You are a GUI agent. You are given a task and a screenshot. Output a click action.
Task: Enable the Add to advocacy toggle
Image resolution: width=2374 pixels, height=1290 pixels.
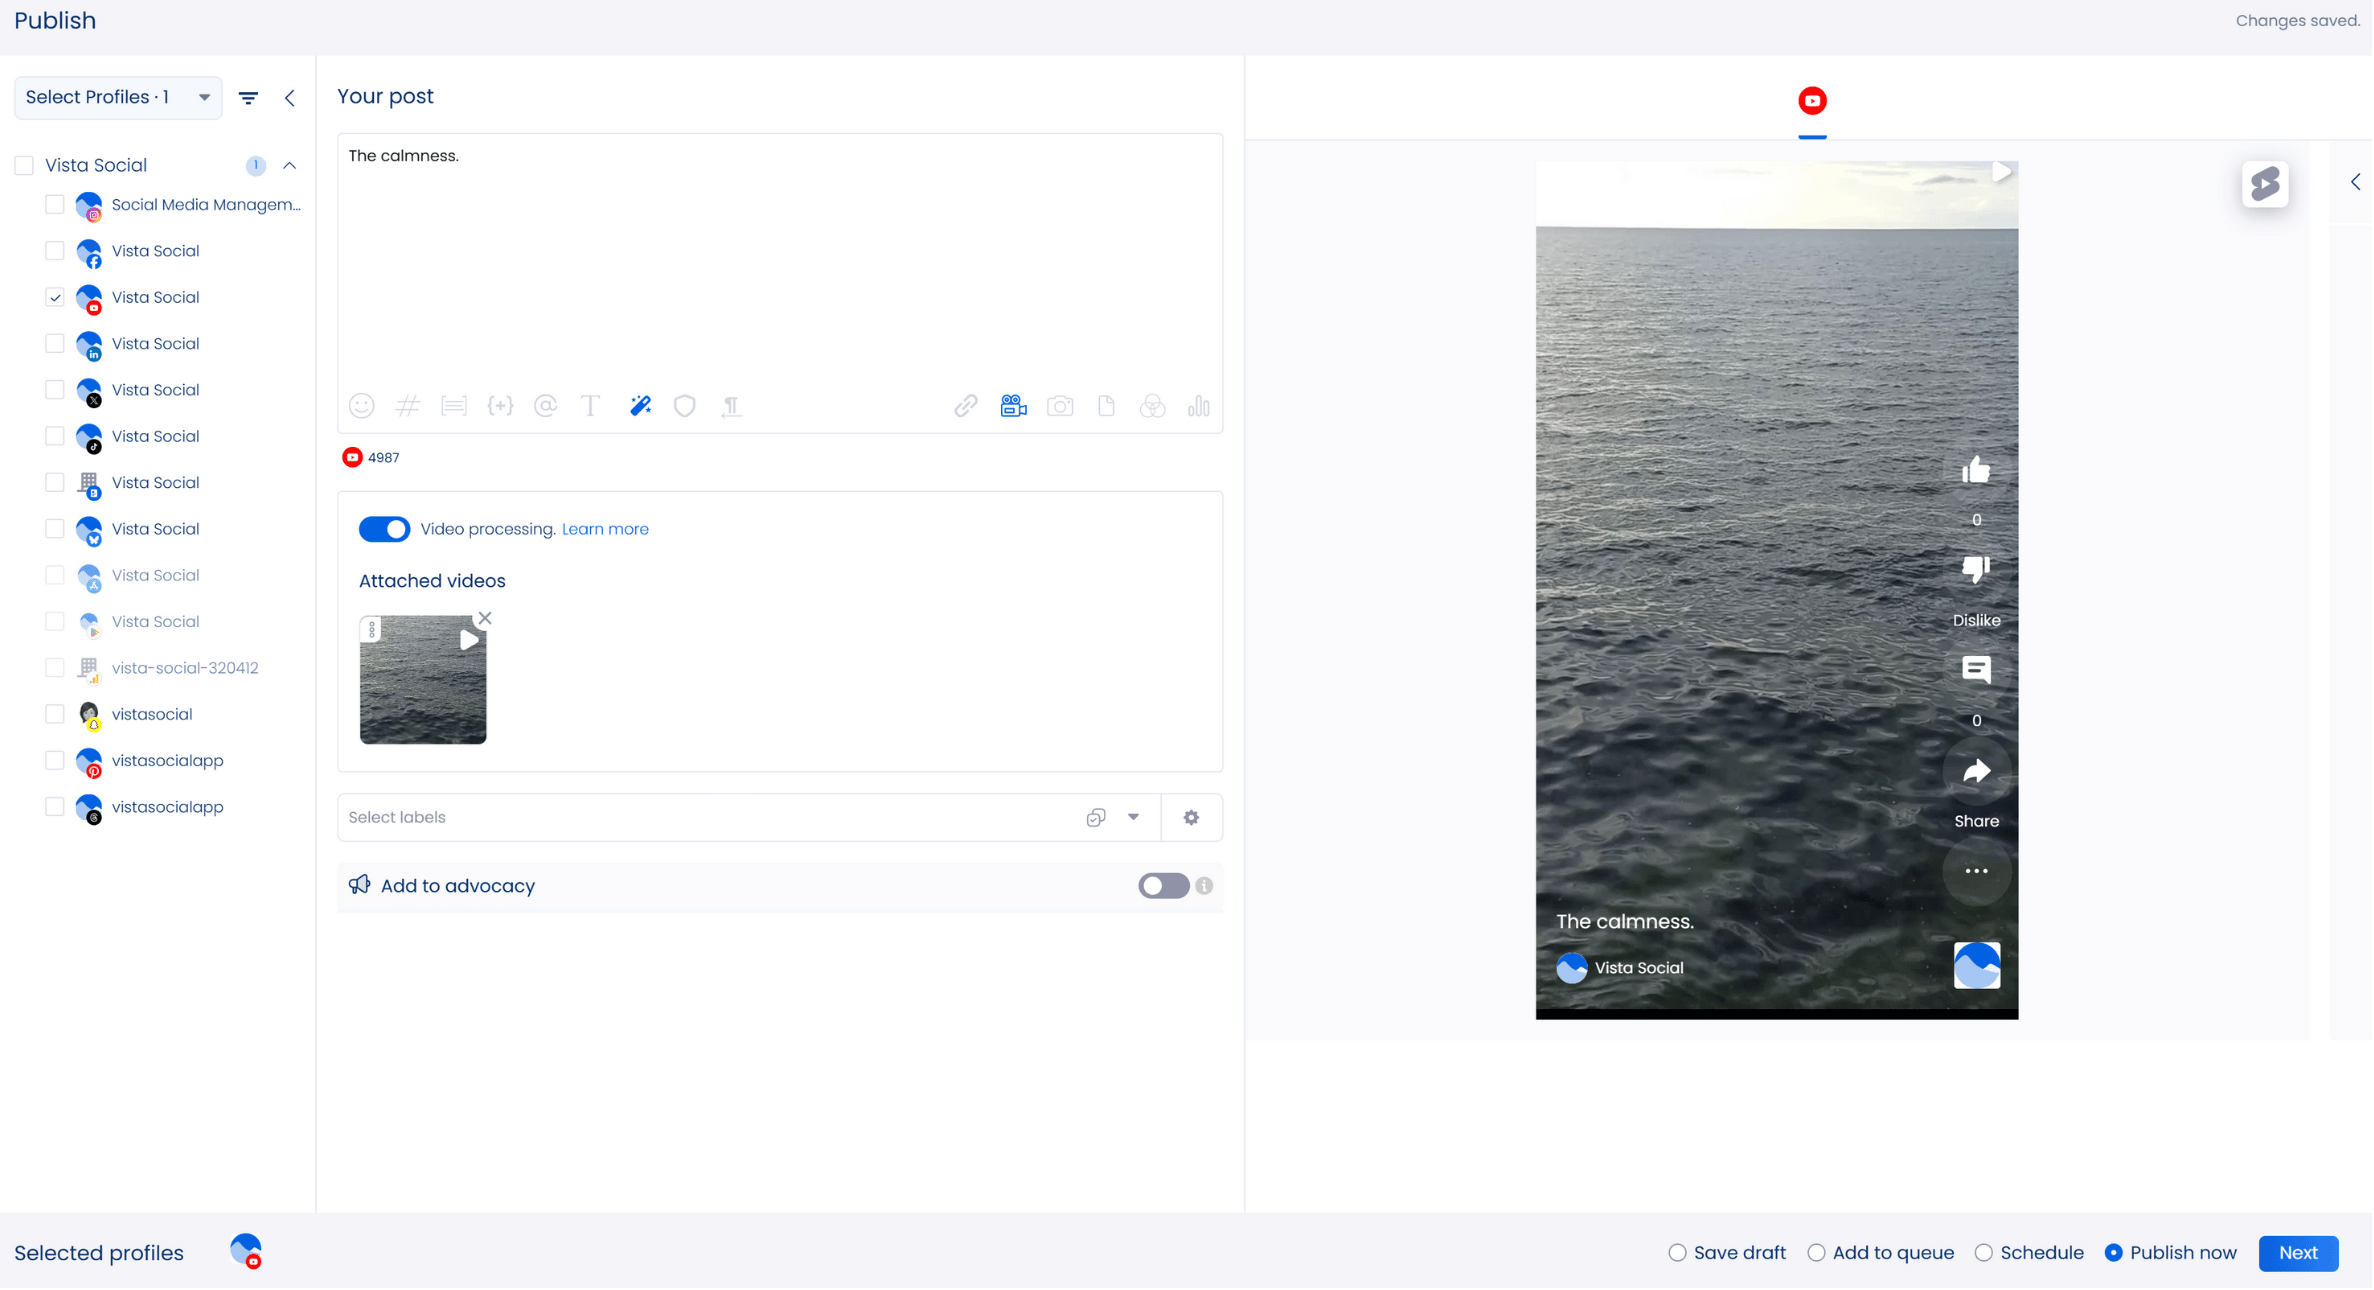(1163, 886)
